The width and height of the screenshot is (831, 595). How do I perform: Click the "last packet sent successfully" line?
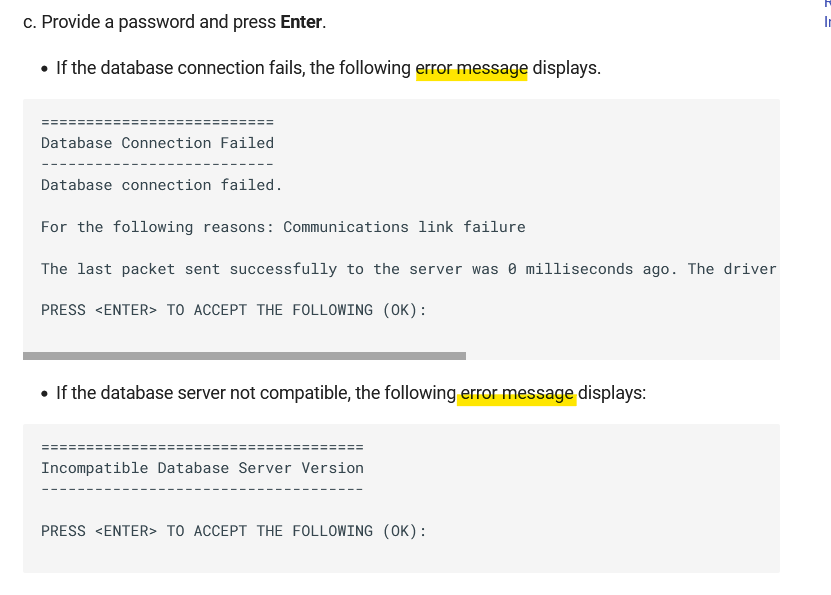409,269
